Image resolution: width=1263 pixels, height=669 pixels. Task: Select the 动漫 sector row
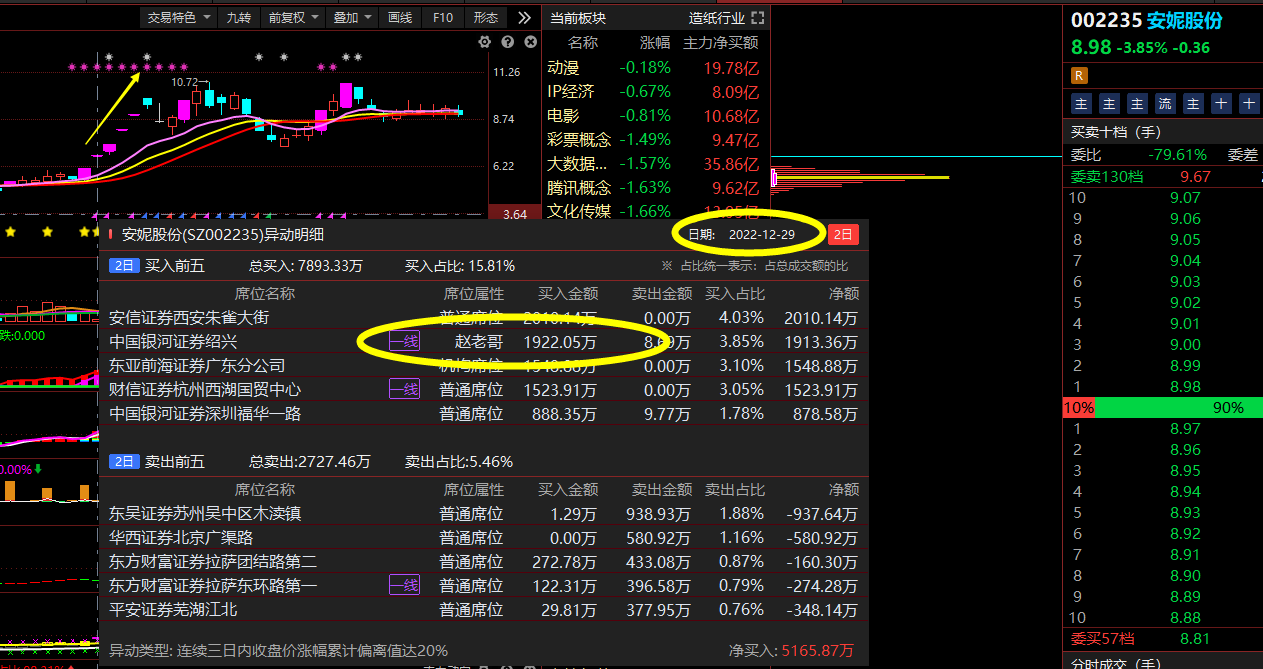(654, 68)
